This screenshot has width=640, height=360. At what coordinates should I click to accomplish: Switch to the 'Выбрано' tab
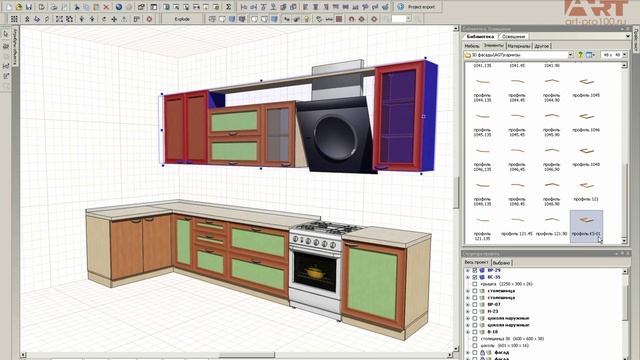click(501, 262)
